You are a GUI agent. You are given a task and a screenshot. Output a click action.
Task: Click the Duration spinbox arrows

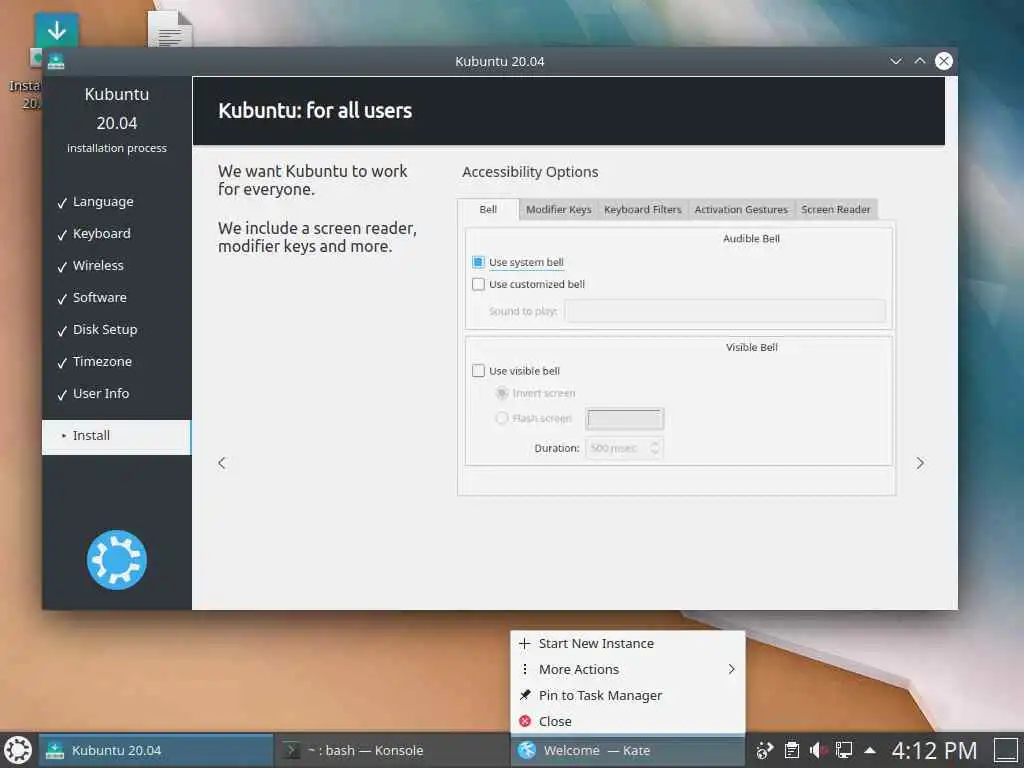655,448
